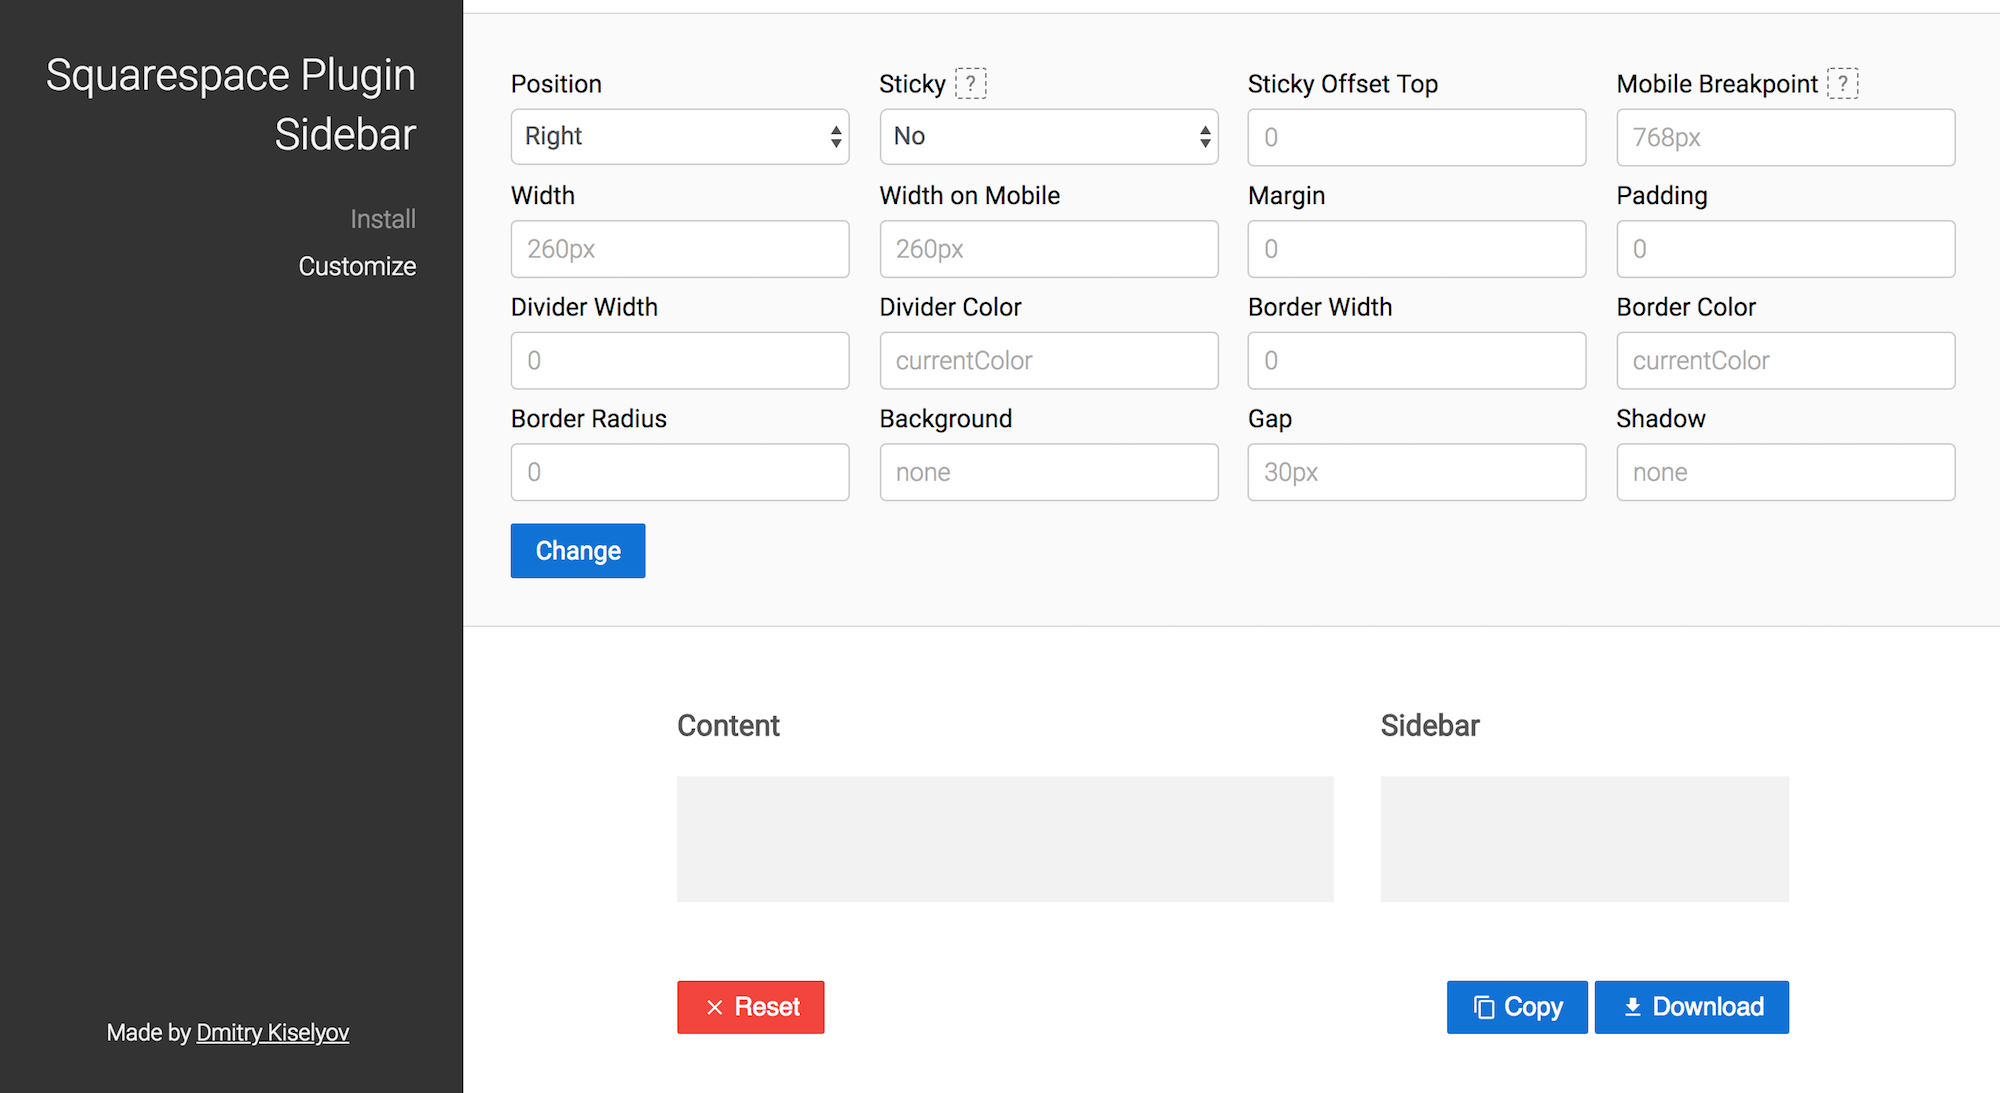
Task: Open the Install menu item
Action: pyautogui.click(x=383, y=219)
